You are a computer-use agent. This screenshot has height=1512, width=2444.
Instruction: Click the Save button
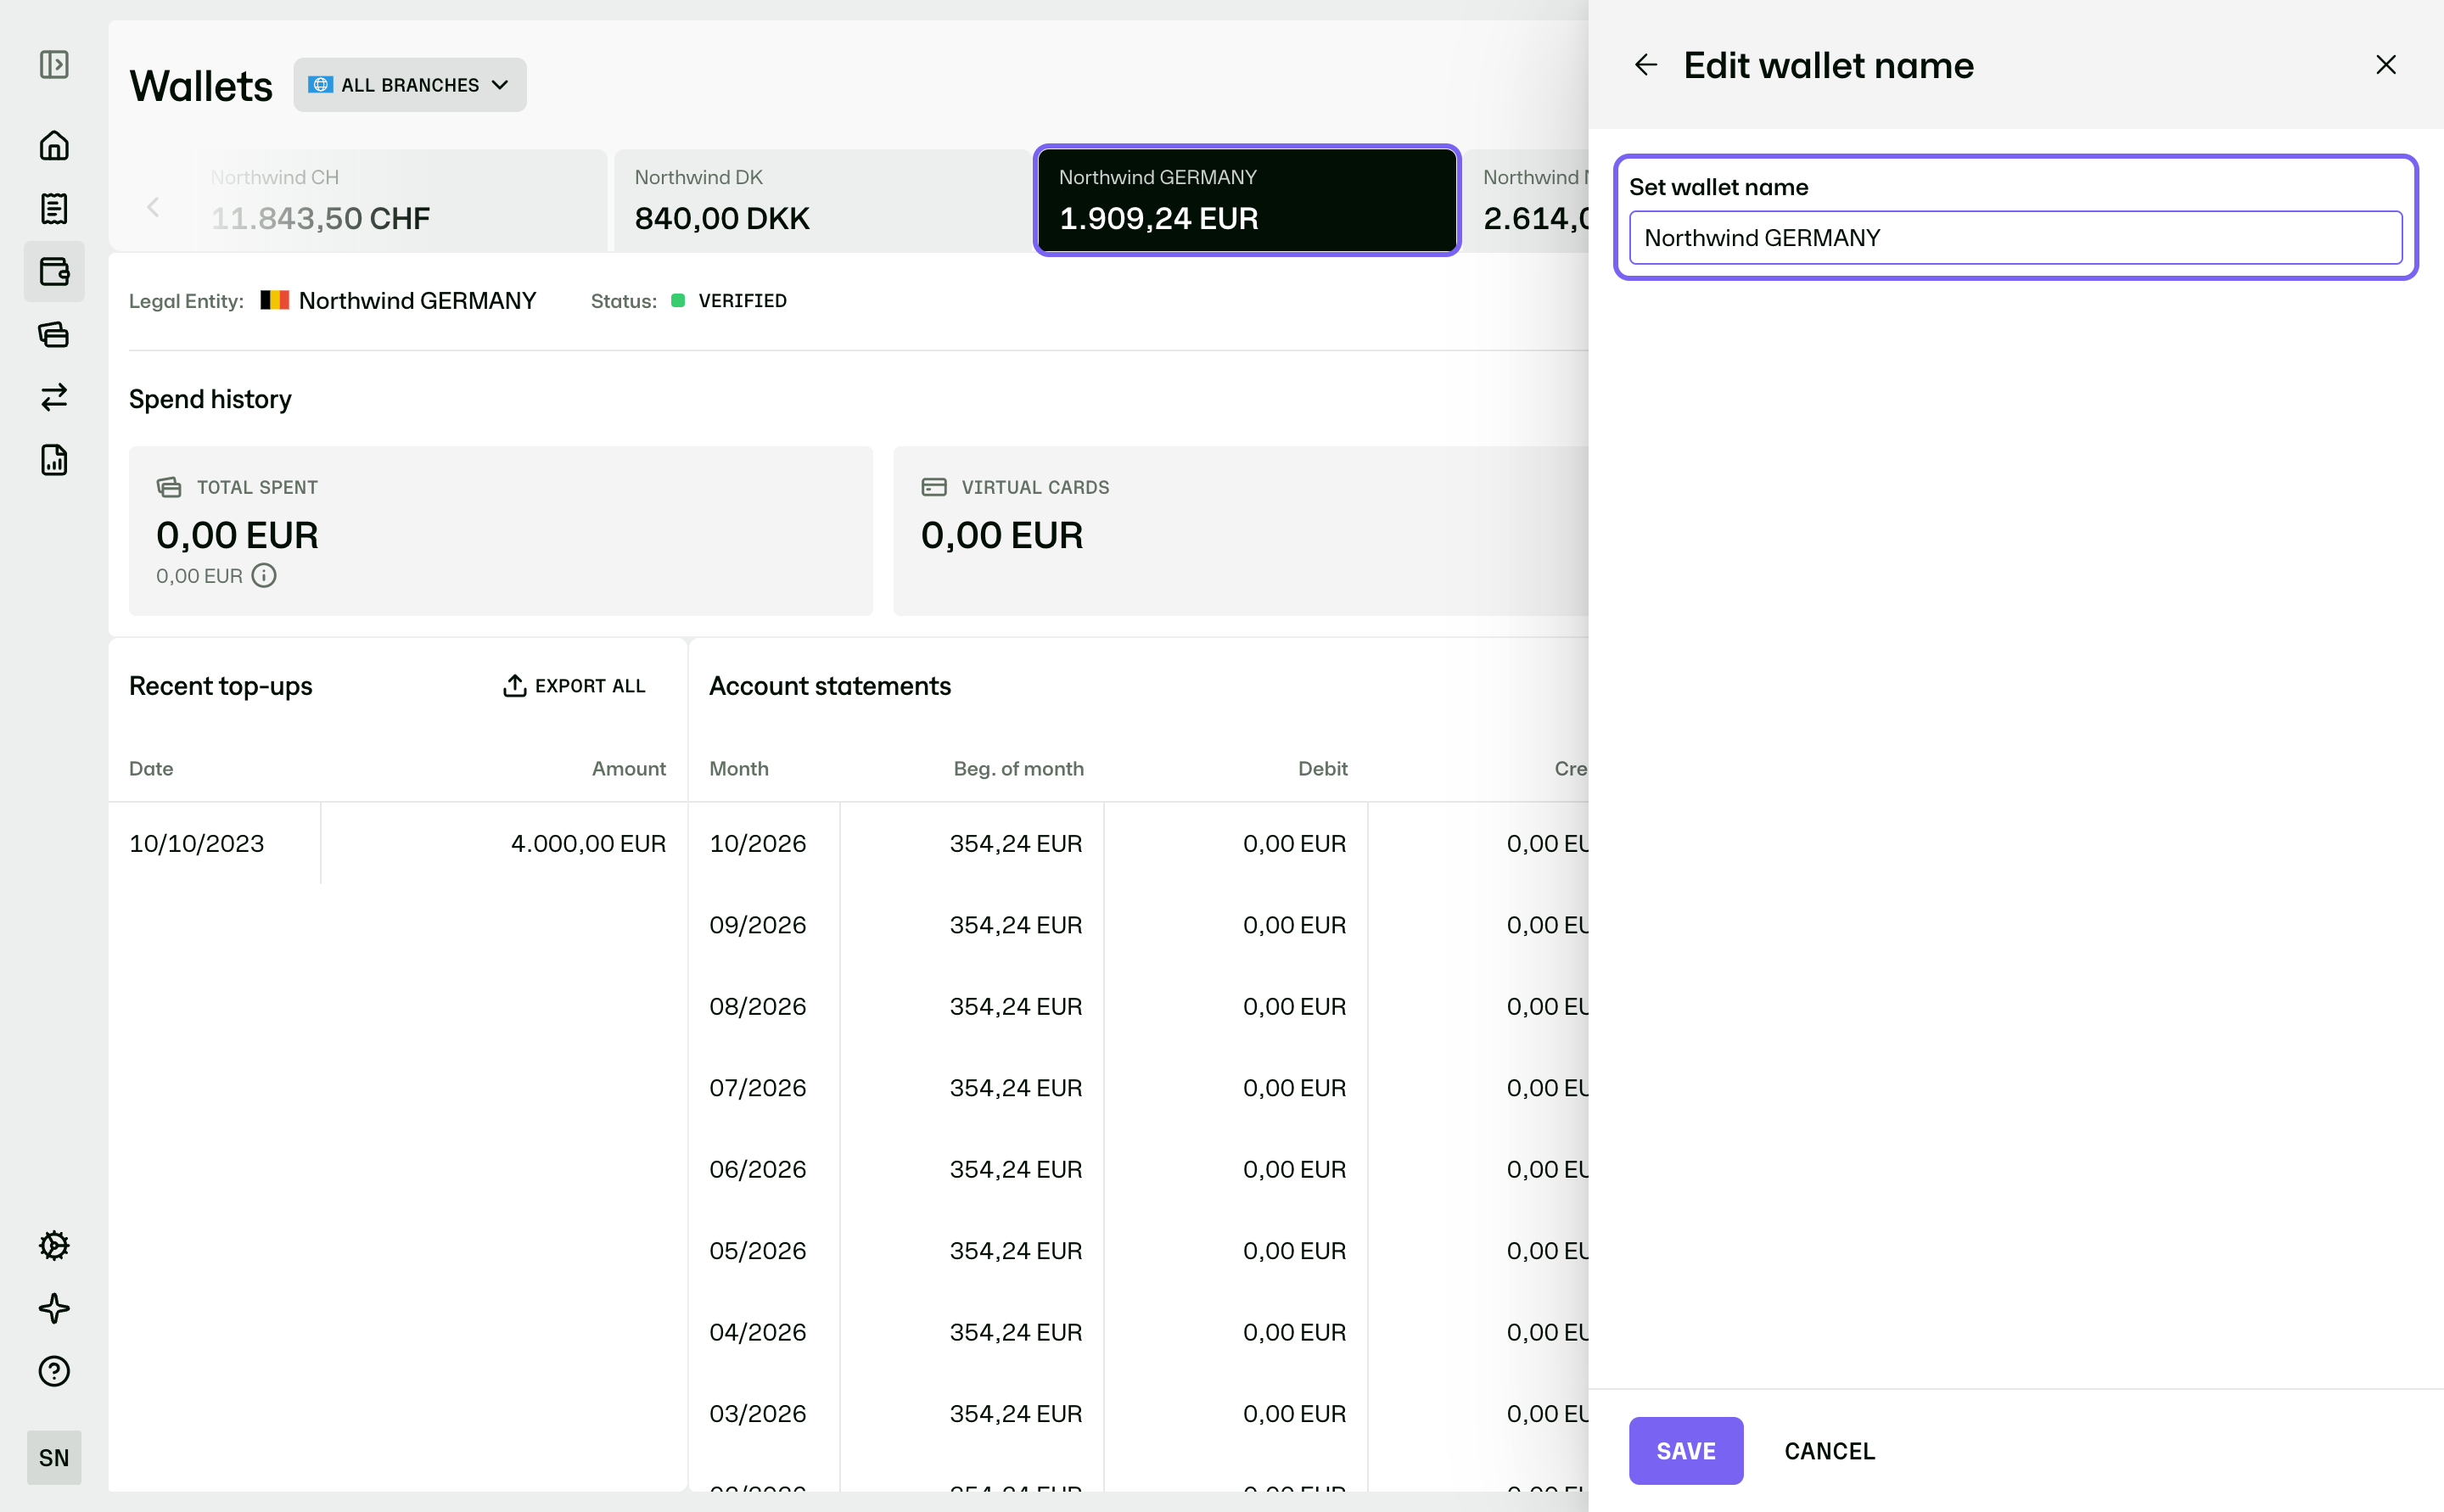click(1686, 1451)
